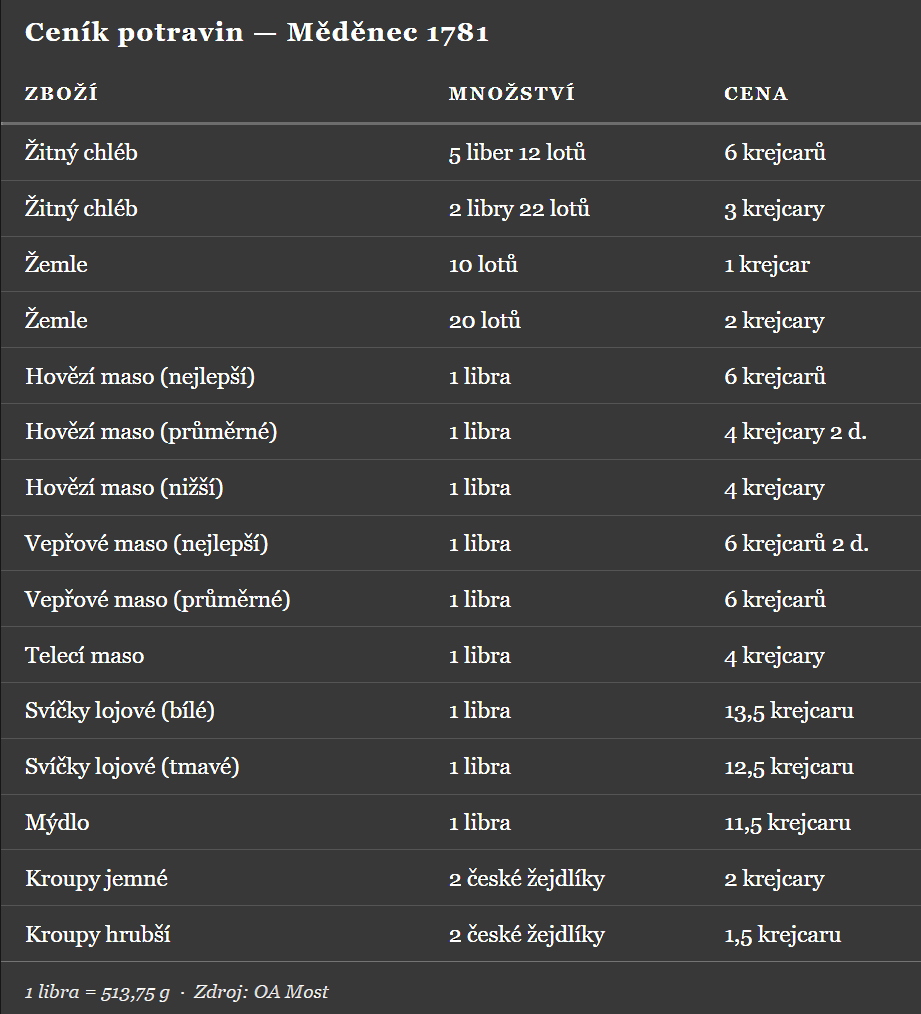Click the CENA column header
The height and width of the screenshot is (1014, 921).
[756, 94]
